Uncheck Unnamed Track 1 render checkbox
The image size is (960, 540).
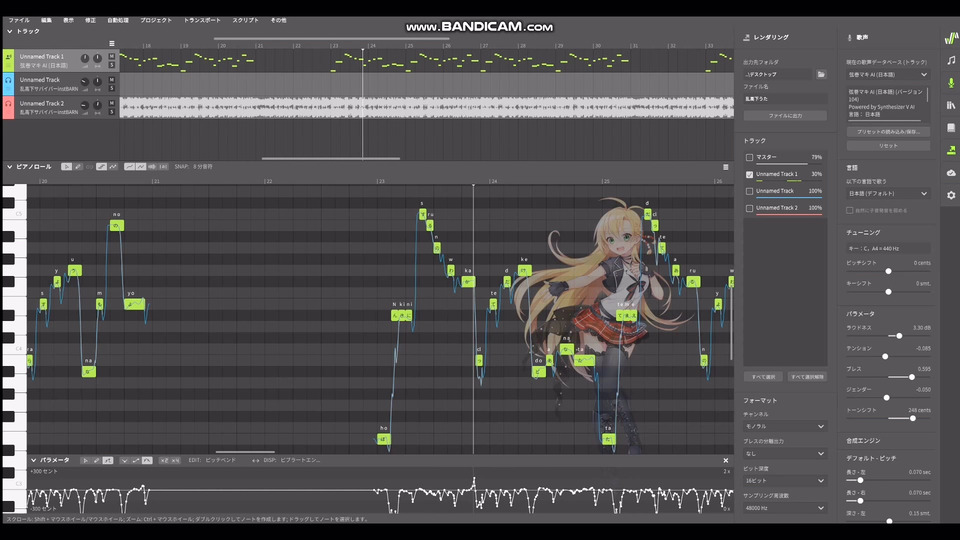(749, 174)
